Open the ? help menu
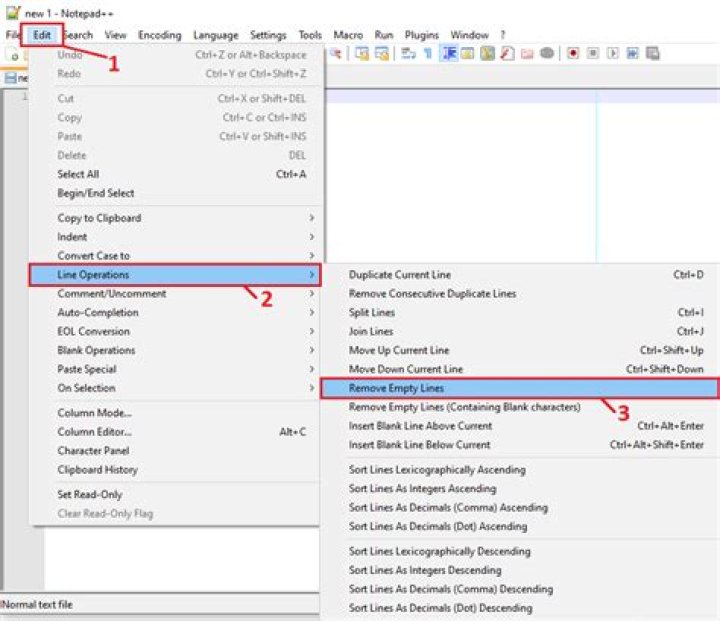Viewport: 720px width, 621px height. tap(503, 35)
